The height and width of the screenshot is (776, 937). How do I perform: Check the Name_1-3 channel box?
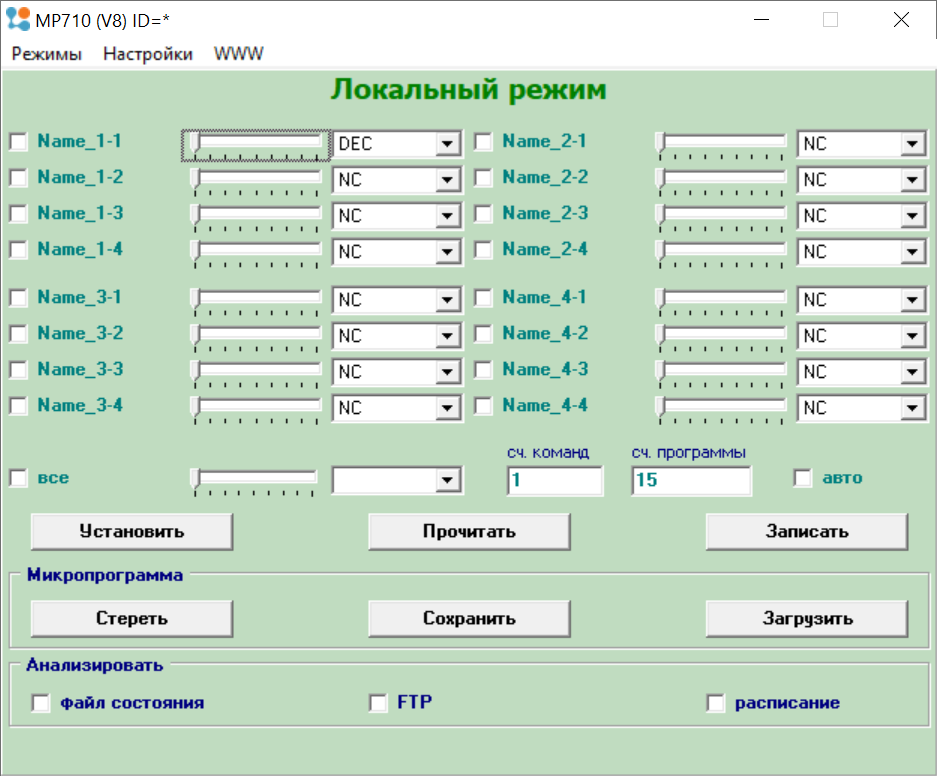19,214
